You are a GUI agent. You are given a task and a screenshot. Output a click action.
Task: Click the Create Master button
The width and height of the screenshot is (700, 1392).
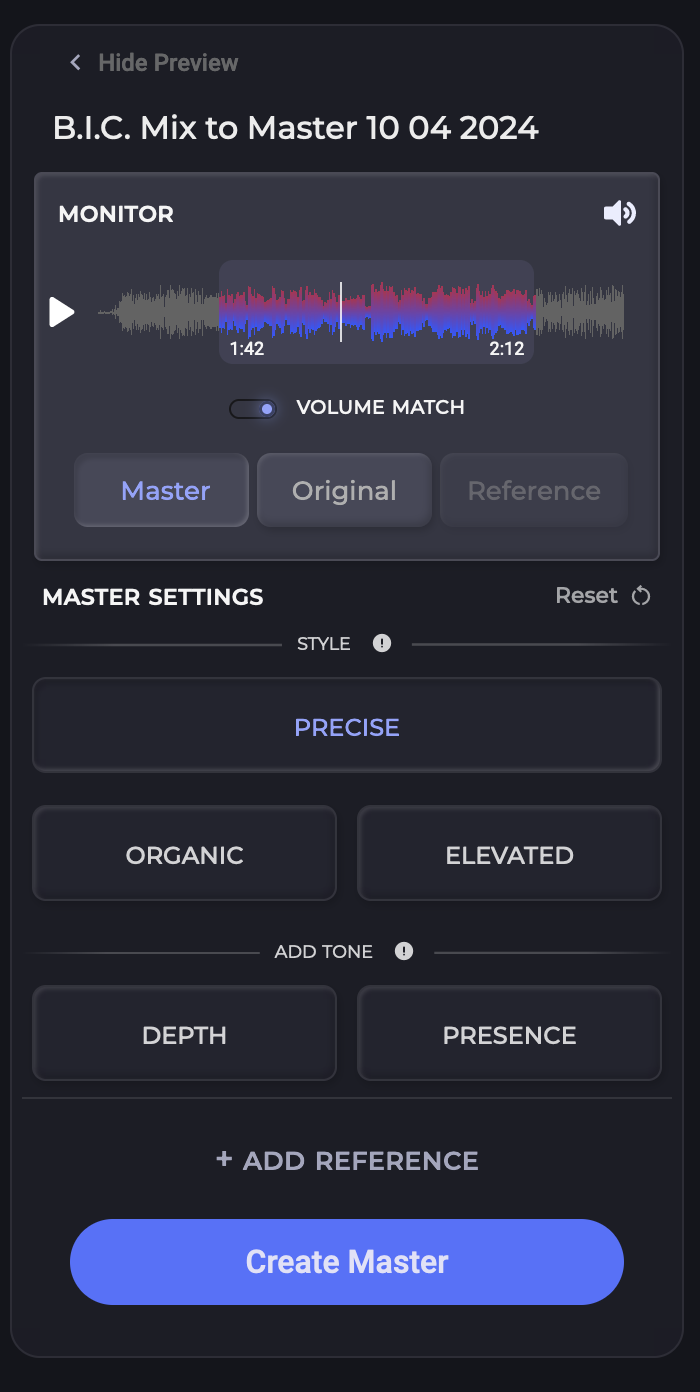(346, 1261)
